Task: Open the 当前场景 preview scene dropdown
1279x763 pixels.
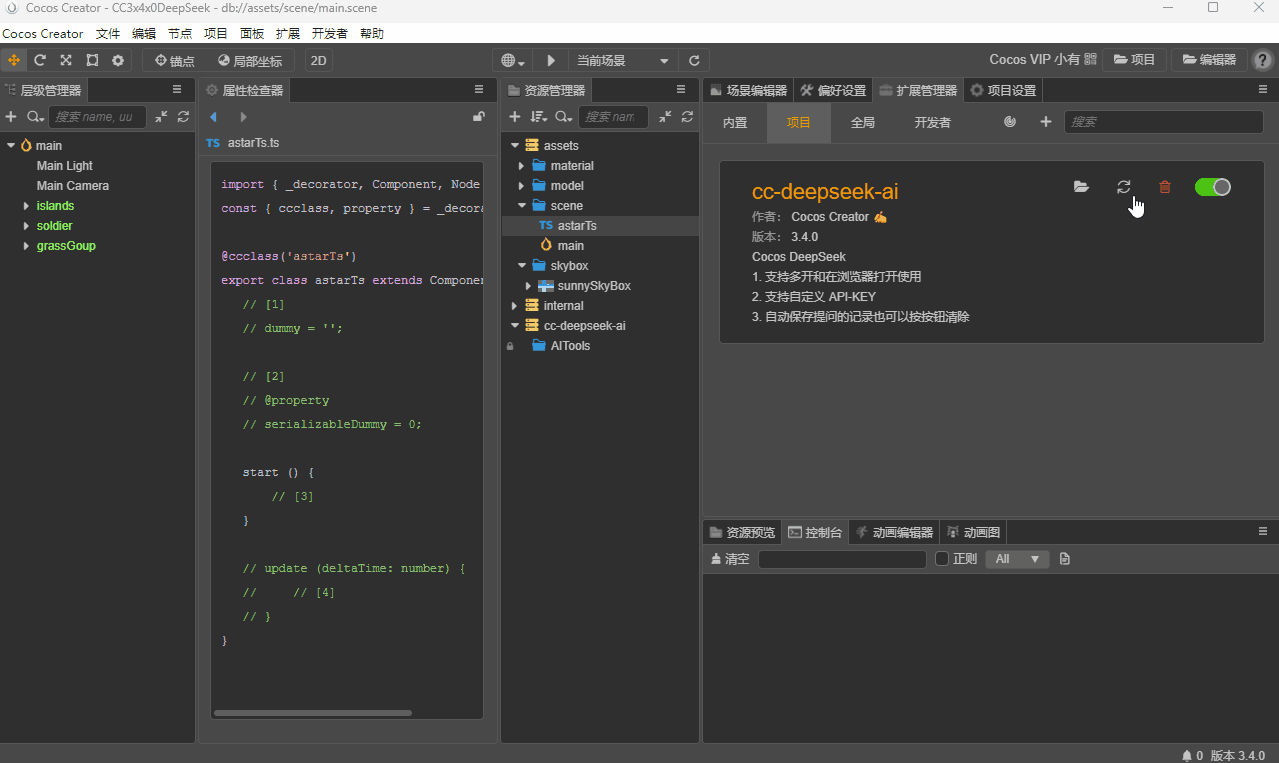Action: tap(623, 60)
